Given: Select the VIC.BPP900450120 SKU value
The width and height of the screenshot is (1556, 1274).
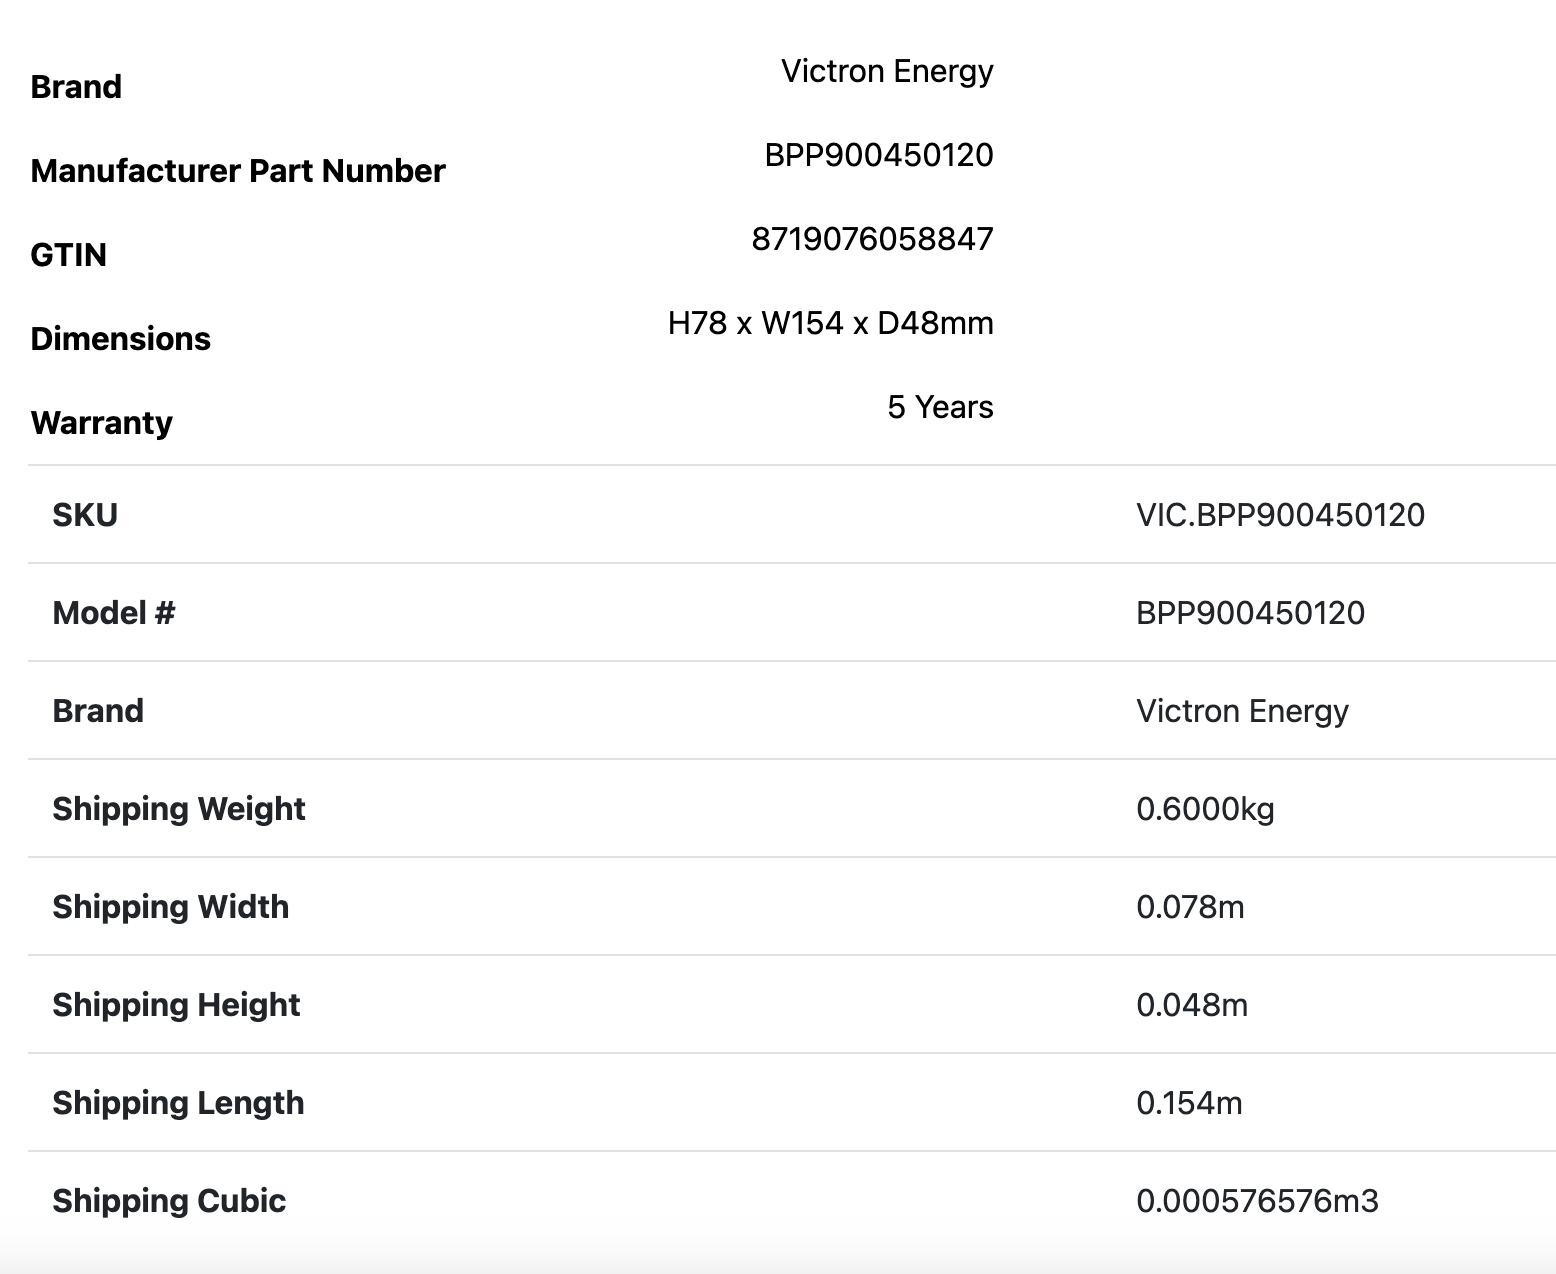Looking at the screenshot, I should click(1280, 515).
